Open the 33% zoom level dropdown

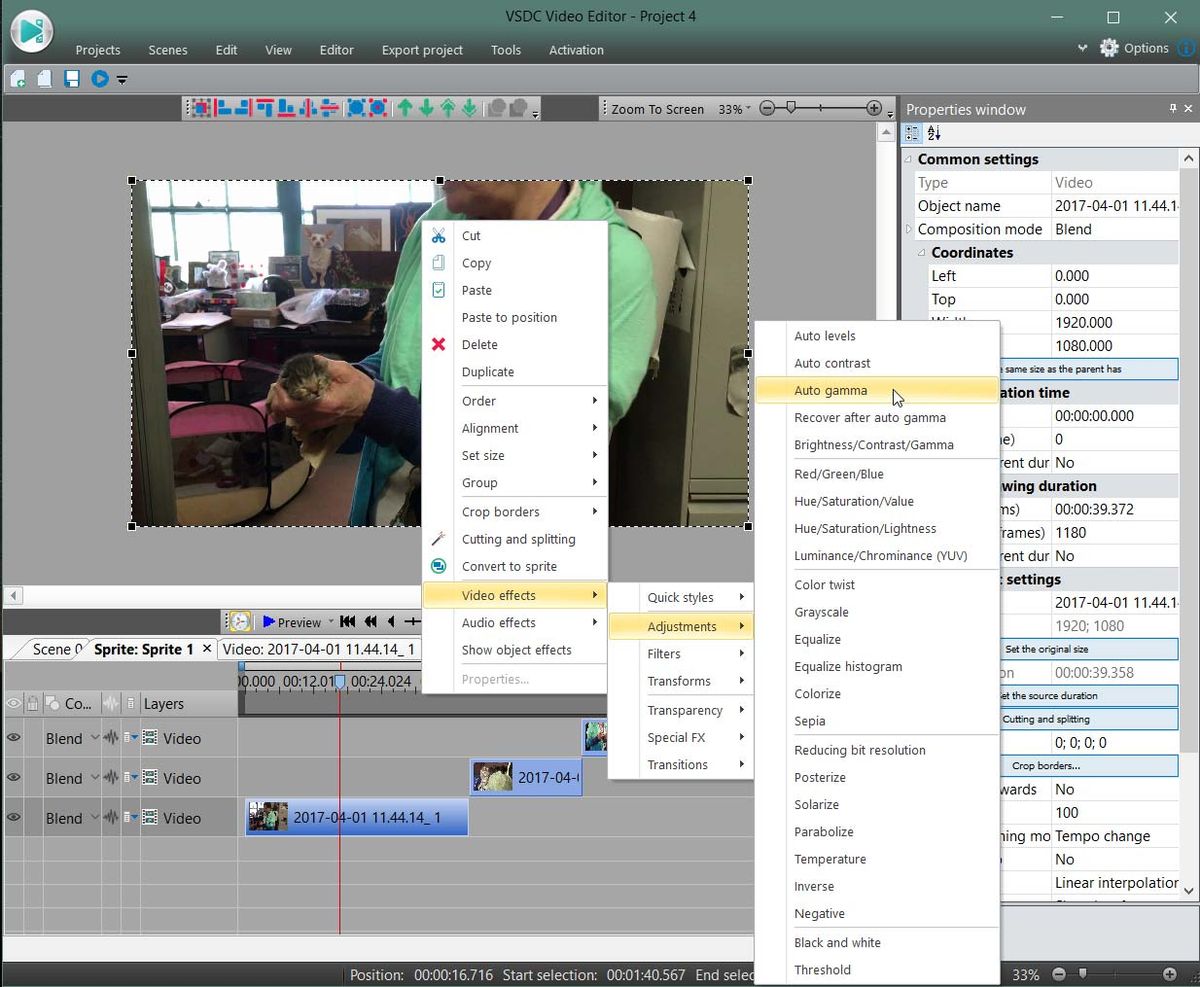point(748,109)
